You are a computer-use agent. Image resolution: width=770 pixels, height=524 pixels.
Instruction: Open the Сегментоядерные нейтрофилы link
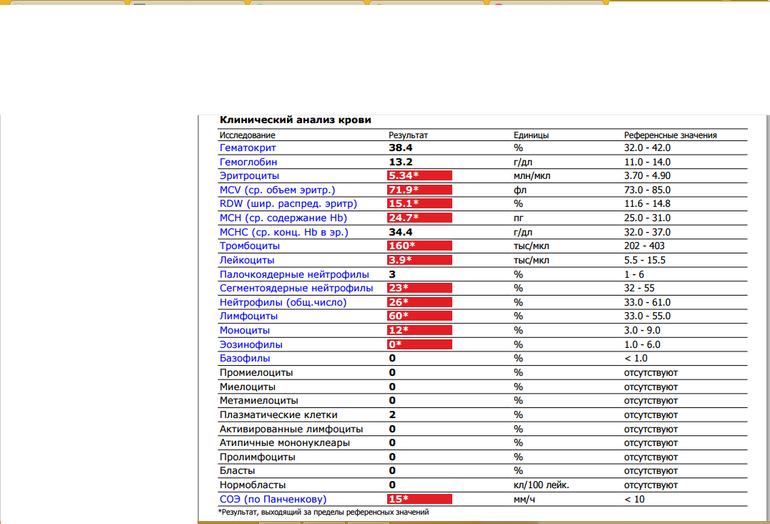[296, 287]
